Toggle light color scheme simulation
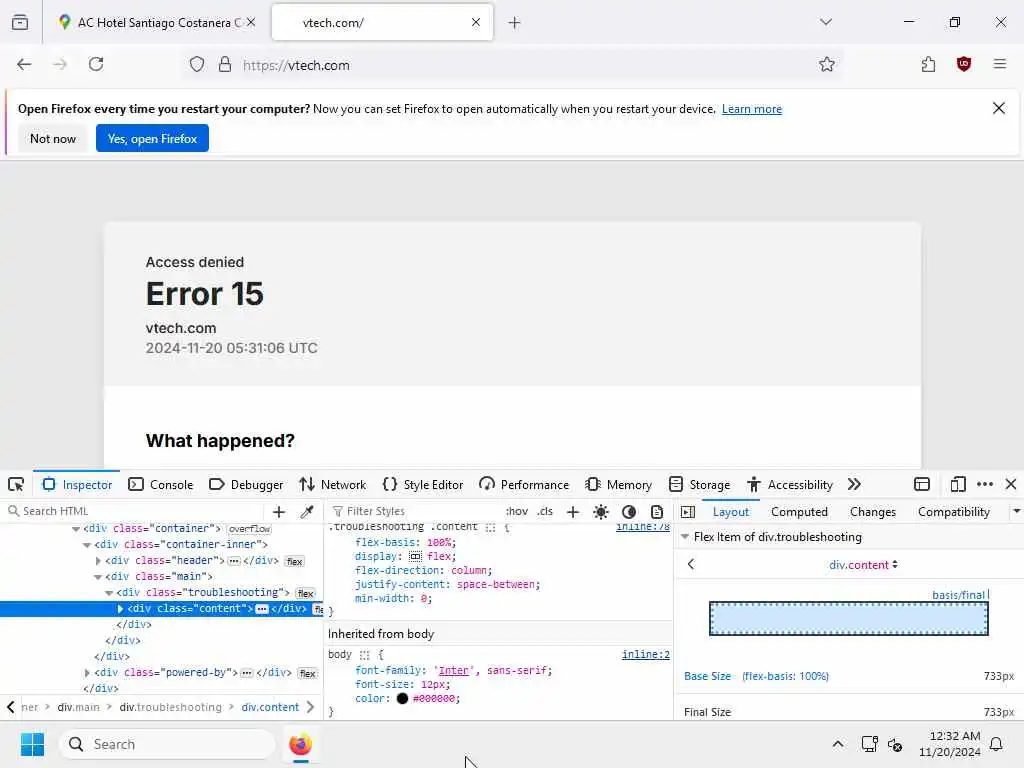 coord(601,512)
